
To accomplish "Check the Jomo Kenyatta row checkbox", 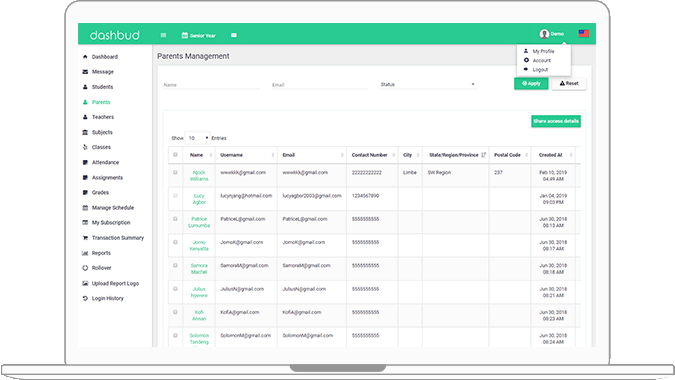I will (x=175, y=242).
